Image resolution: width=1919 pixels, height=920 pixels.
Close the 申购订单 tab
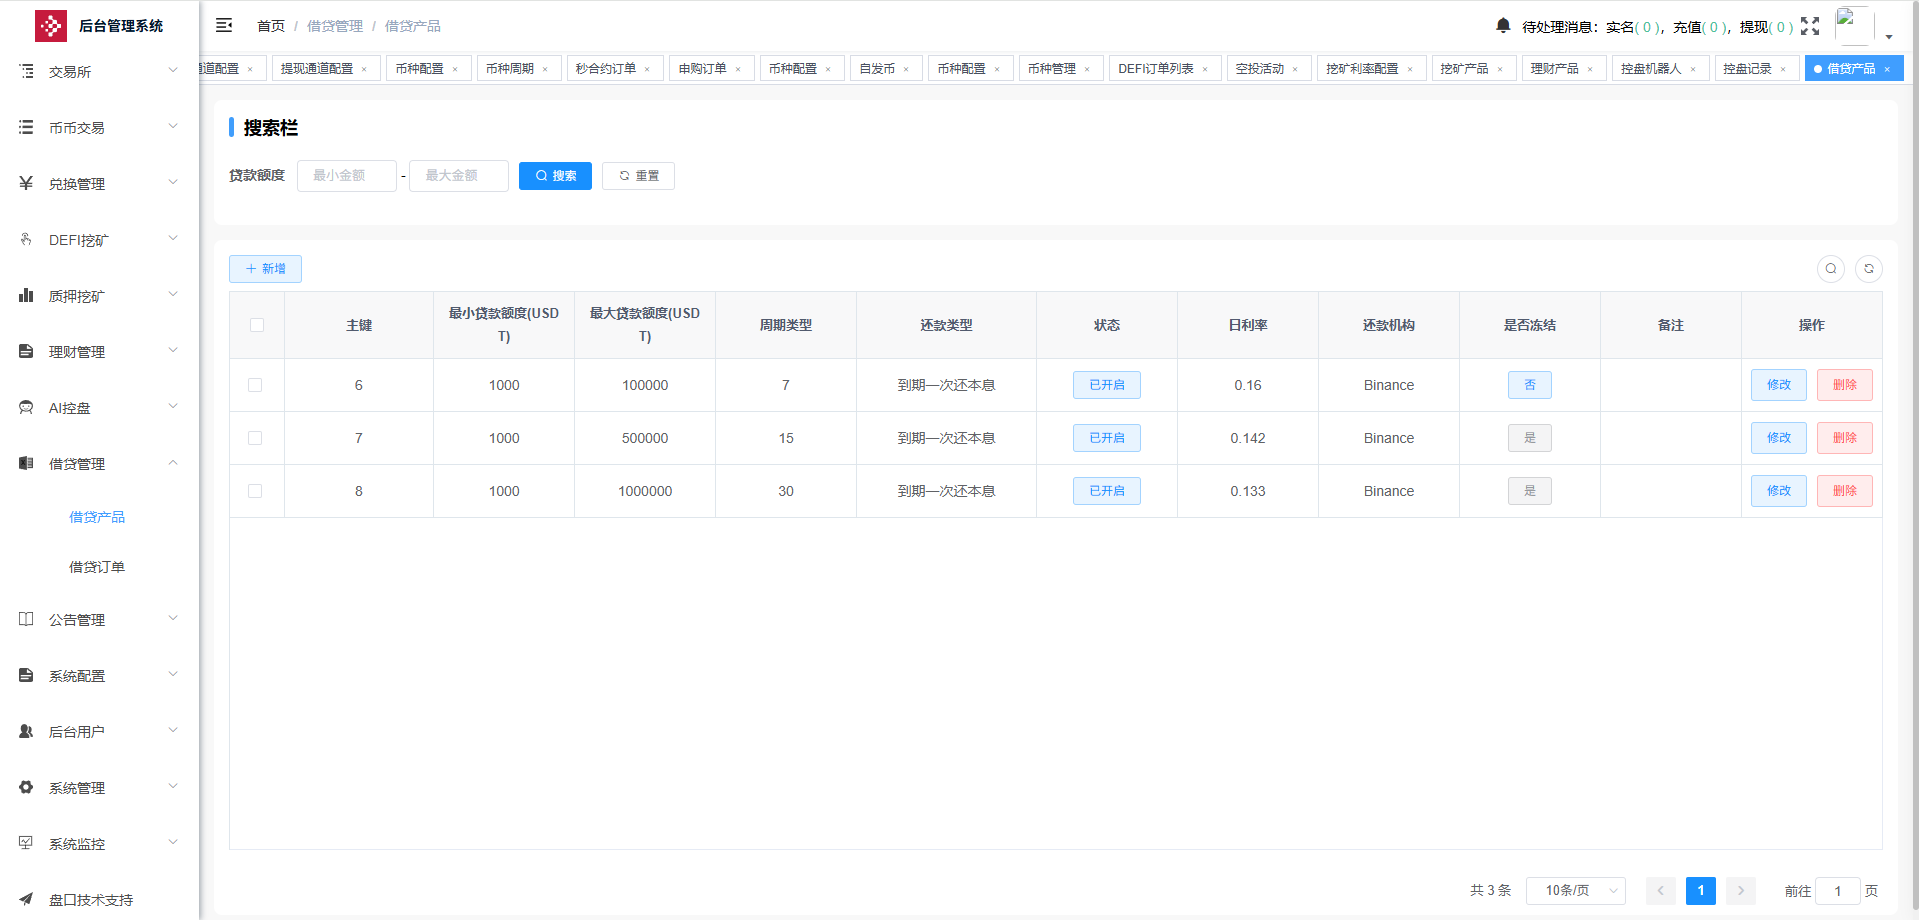(x=738, y=69)
